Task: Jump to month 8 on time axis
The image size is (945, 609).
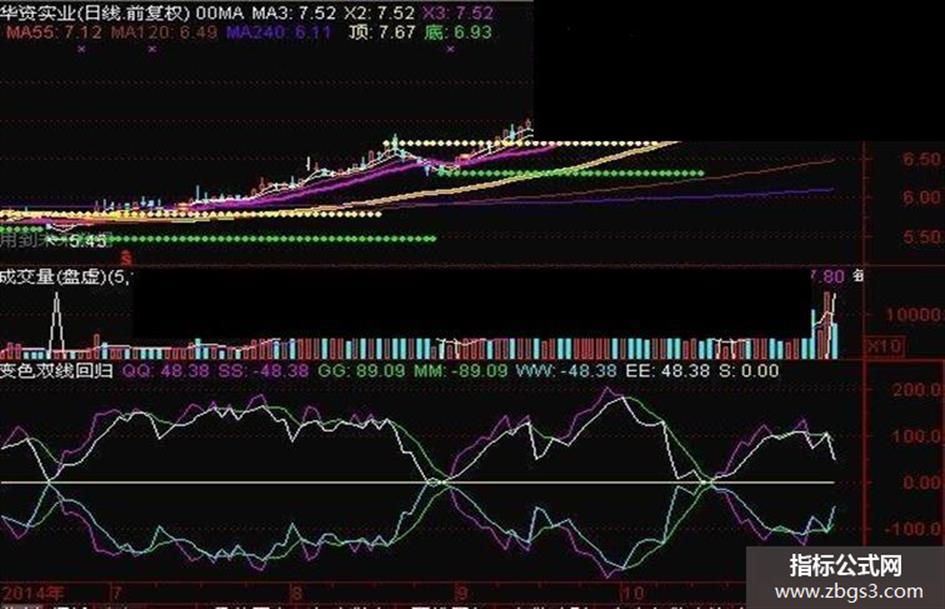Action: tap(296, 593)
